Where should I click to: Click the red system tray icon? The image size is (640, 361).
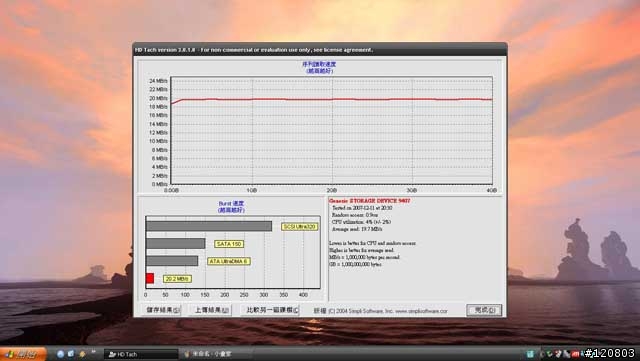[576, 354]
